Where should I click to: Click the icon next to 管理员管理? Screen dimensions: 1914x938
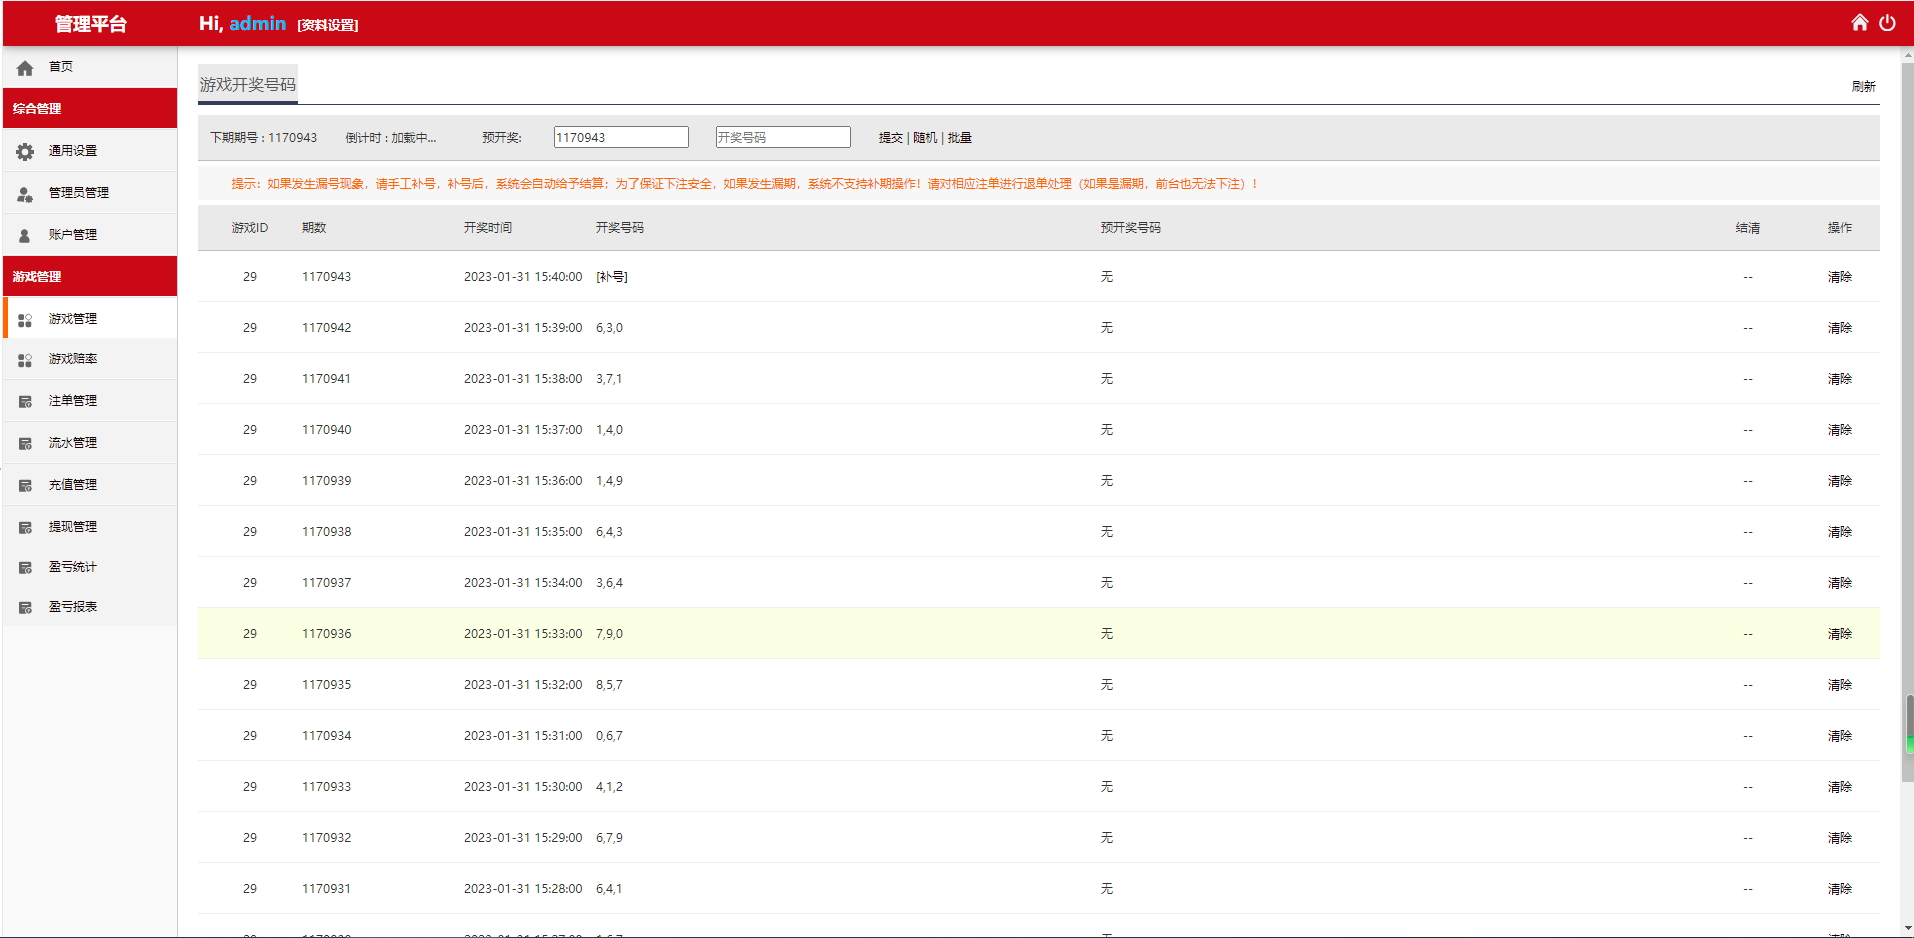pyautogui.click(x=25, y=194)
